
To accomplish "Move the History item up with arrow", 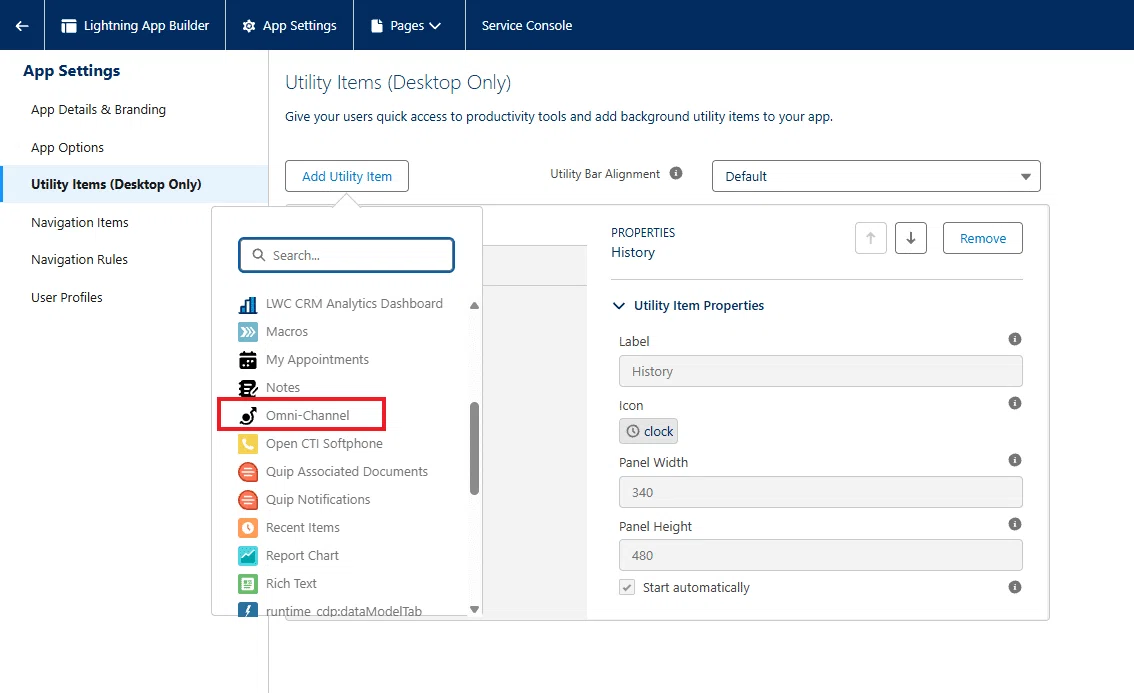I will coord(871,238).
